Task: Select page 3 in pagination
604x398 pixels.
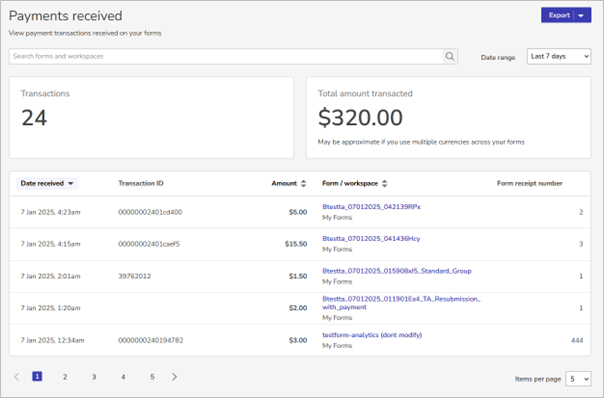Action: 94,377
